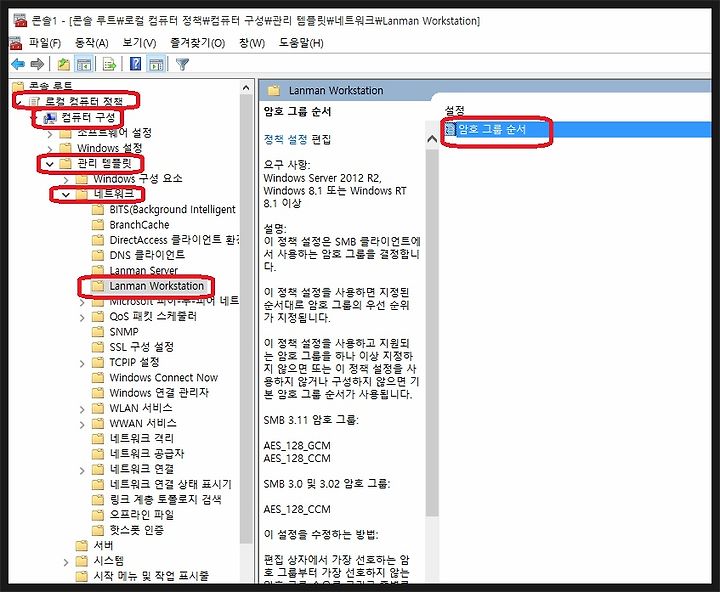The height and width of the screenshot is (592, 720).
Task: Select BITS(Background Intelligent tree folder
Action: (172, 209)
